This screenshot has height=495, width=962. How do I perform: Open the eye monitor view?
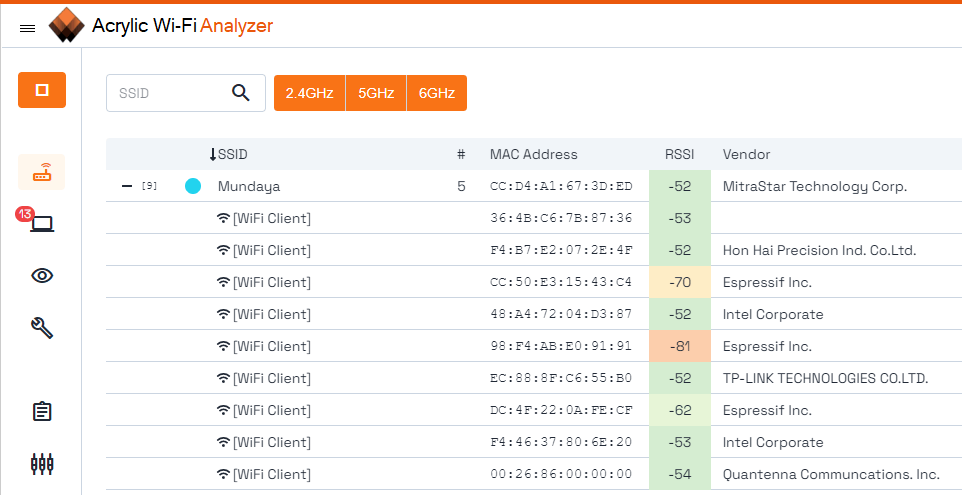[x=42, y=275]
